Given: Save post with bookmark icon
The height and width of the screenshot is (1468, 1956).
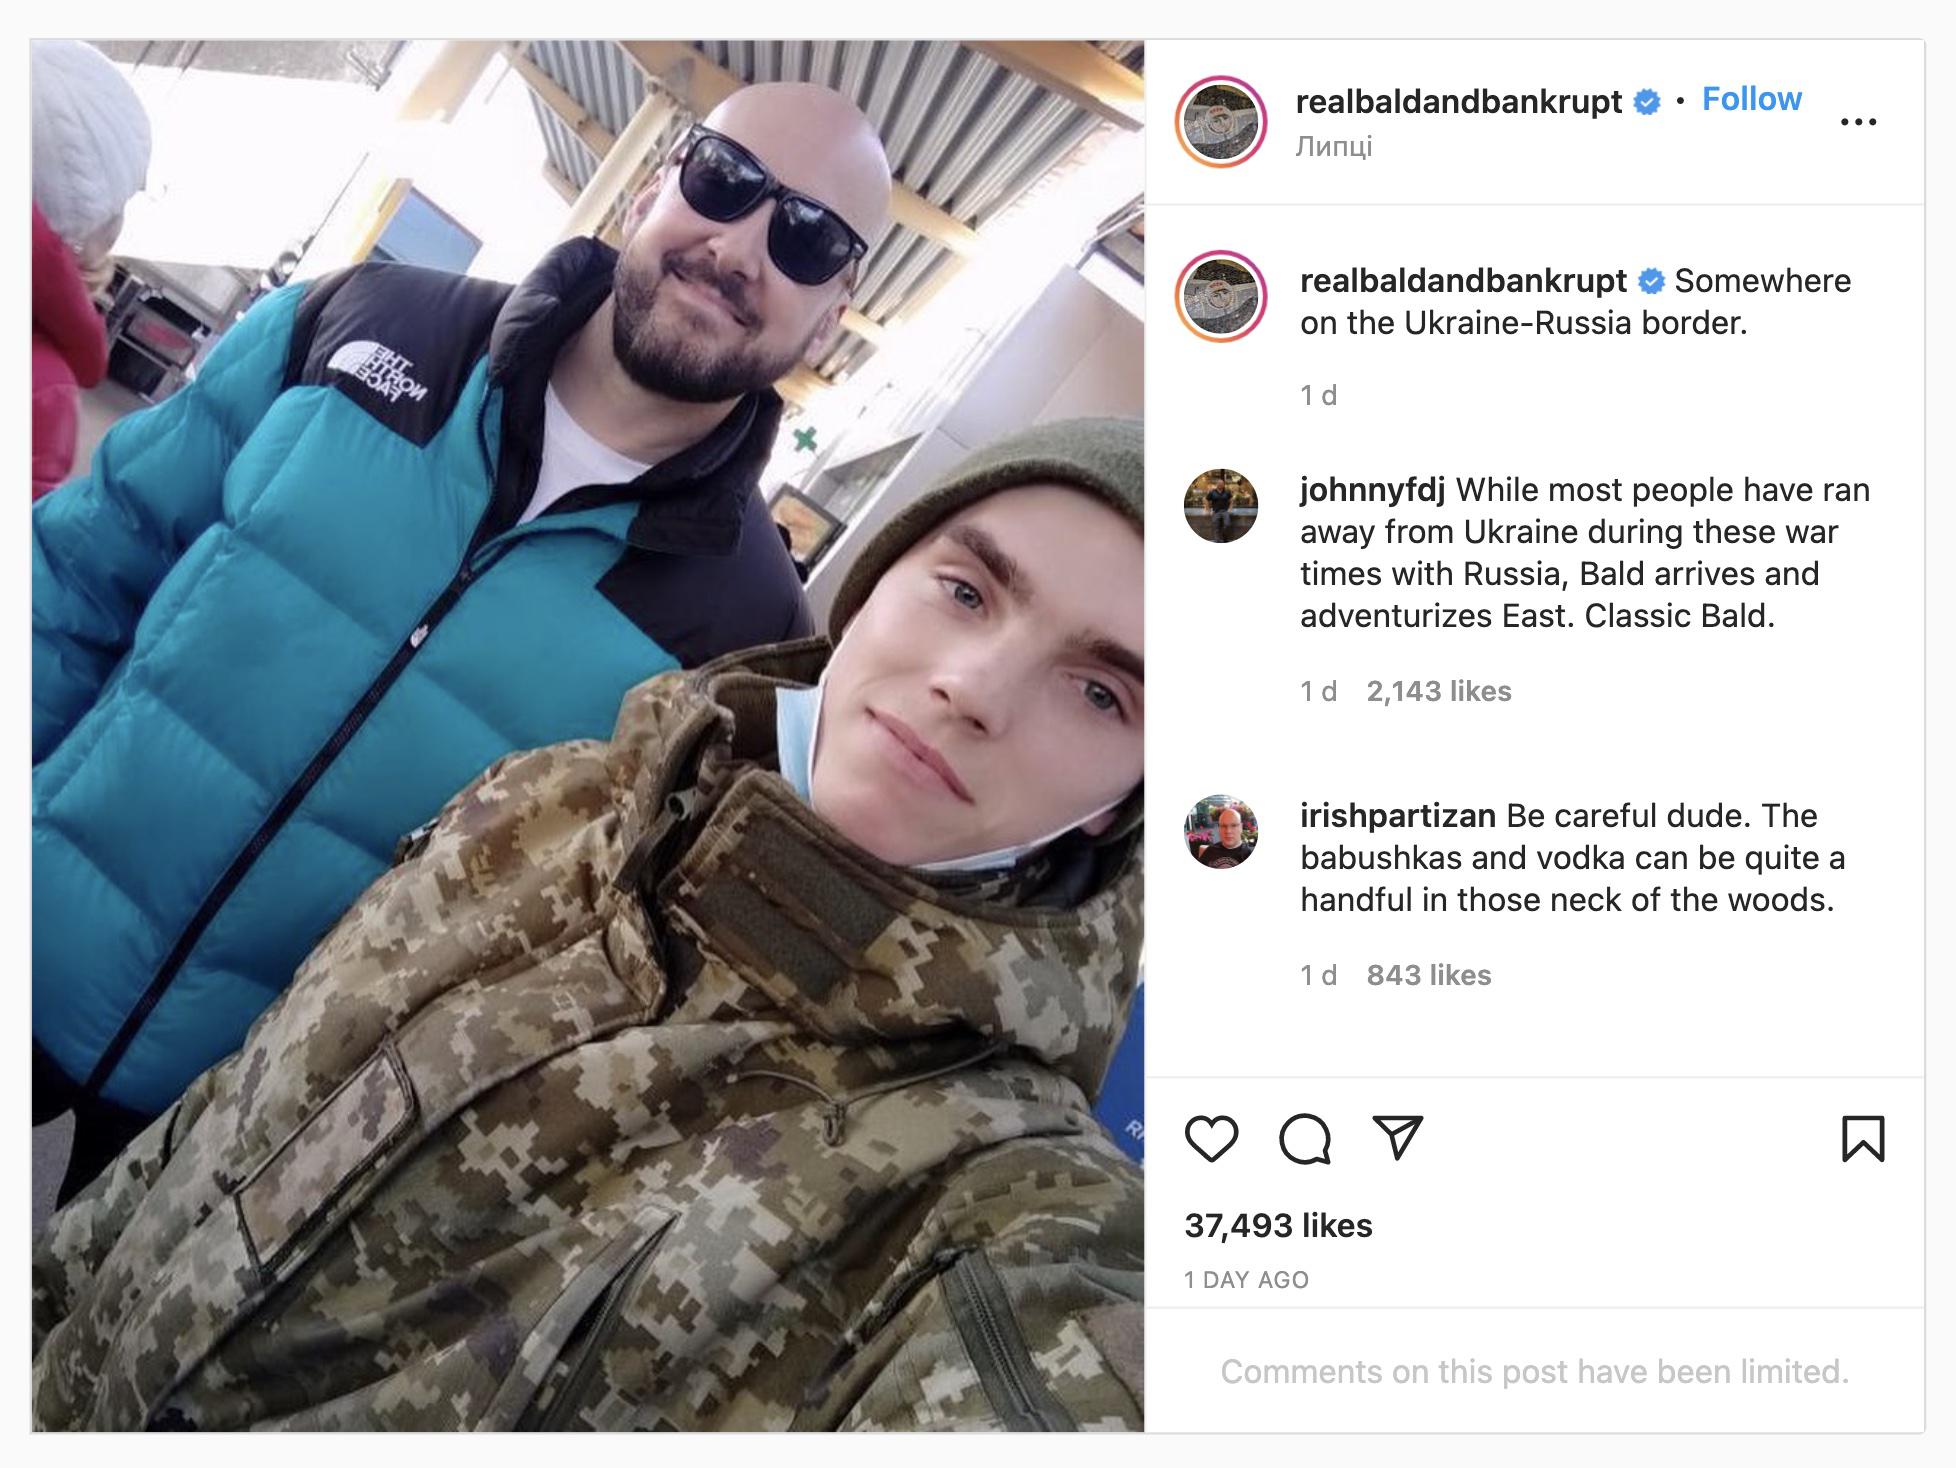Looking at the screenshot, I should 1863,1139.
